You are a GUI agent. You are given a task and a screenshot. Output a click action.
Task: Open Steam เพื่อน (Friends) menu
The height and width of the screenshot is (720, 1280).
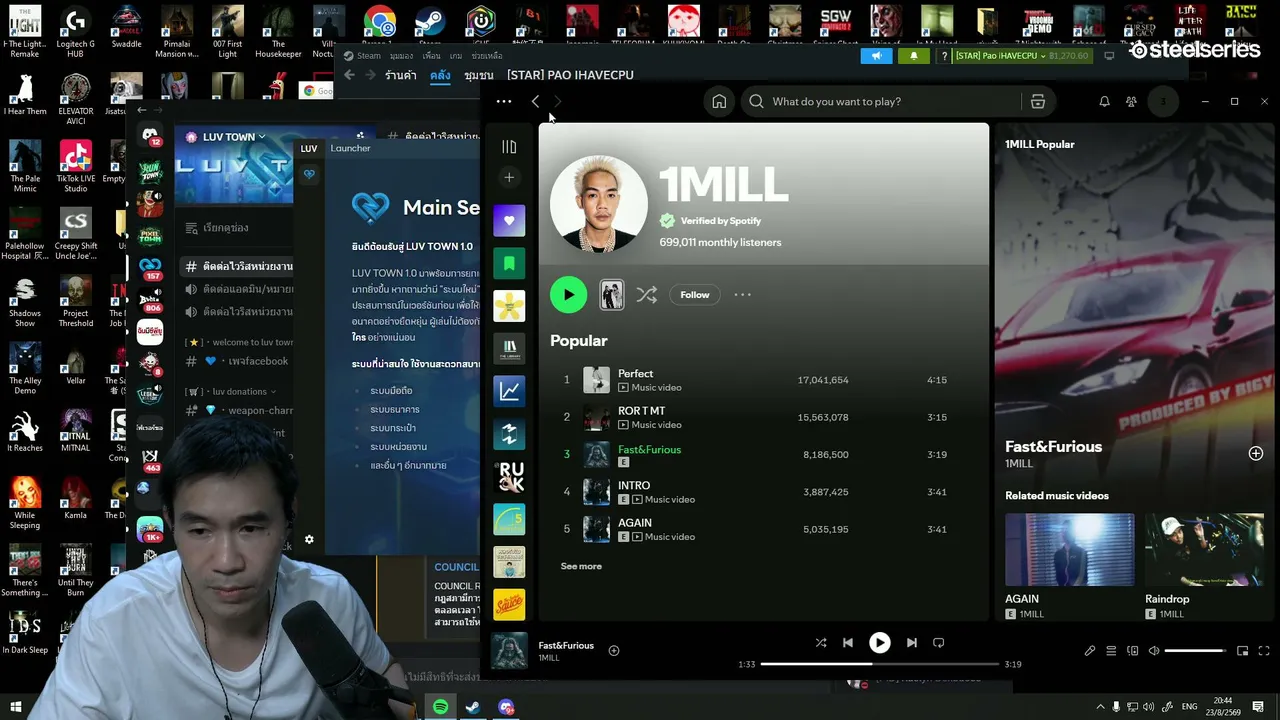(x=432, y=56)
